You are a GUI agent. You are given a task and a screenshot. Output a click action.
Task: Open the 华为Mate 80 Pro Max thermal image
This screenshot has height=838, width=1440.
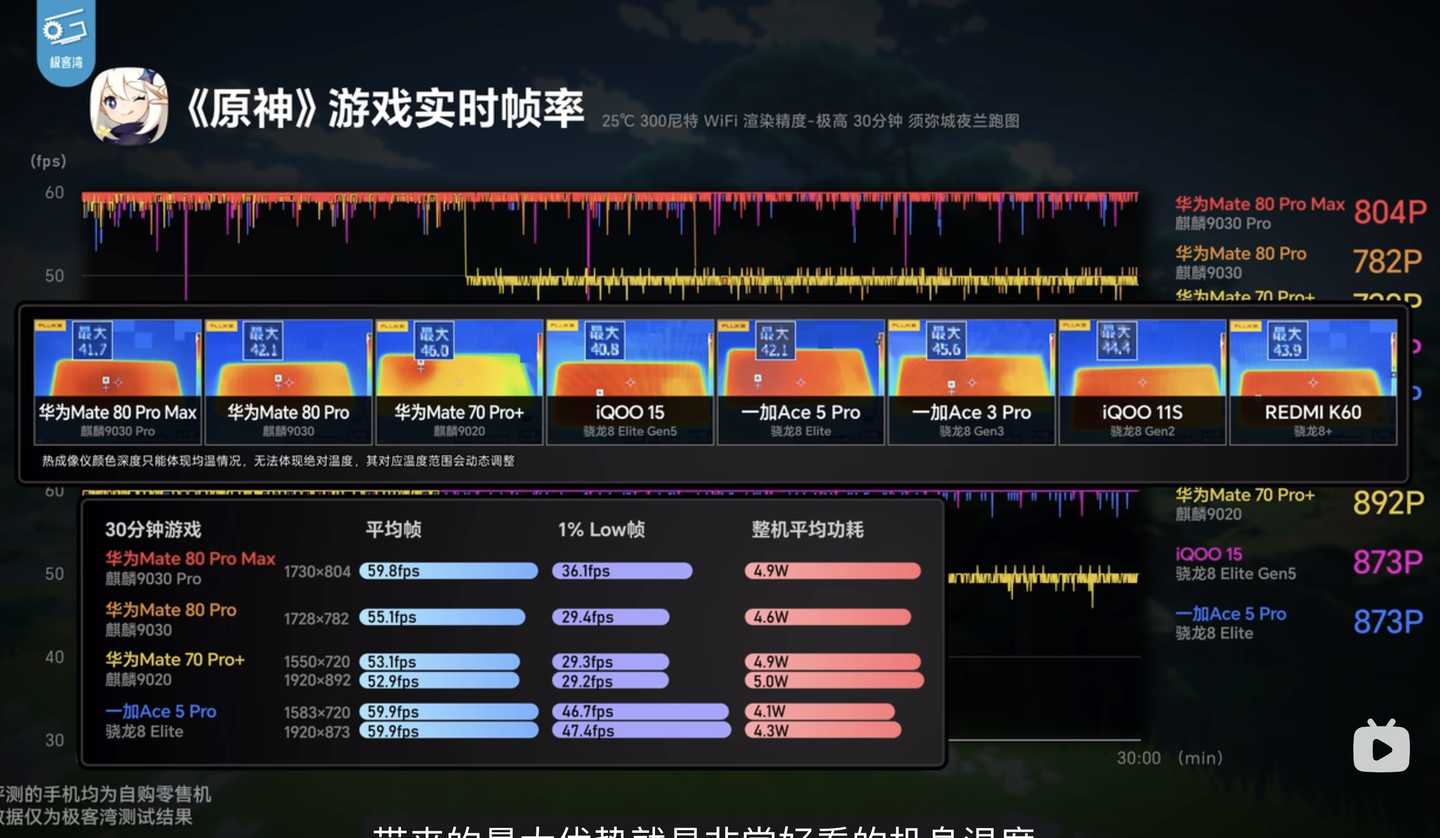(x=117, y=382)
